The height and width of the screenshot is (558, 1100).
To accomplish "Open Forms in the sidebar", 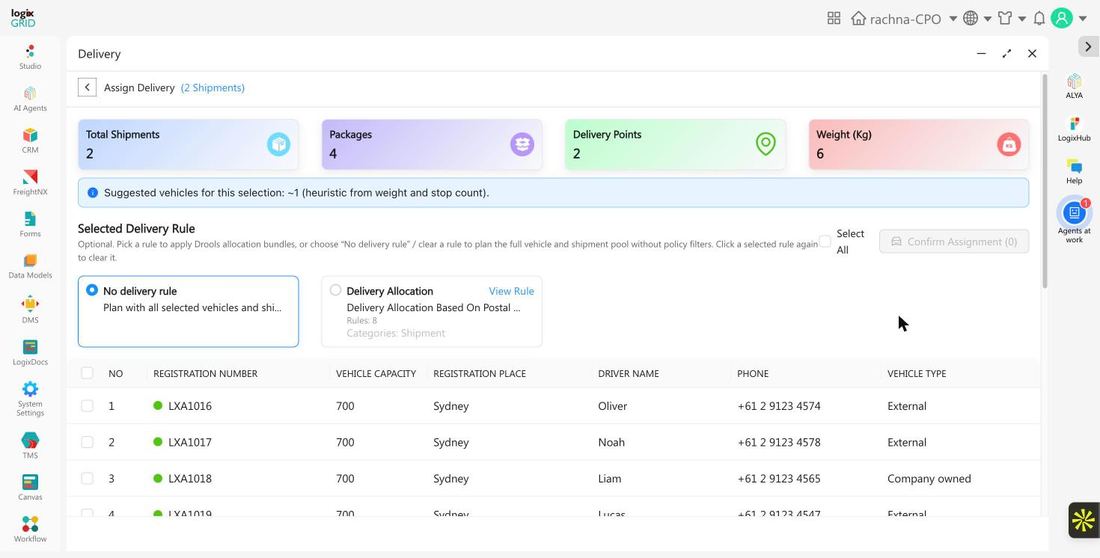I will pos(30,225).
